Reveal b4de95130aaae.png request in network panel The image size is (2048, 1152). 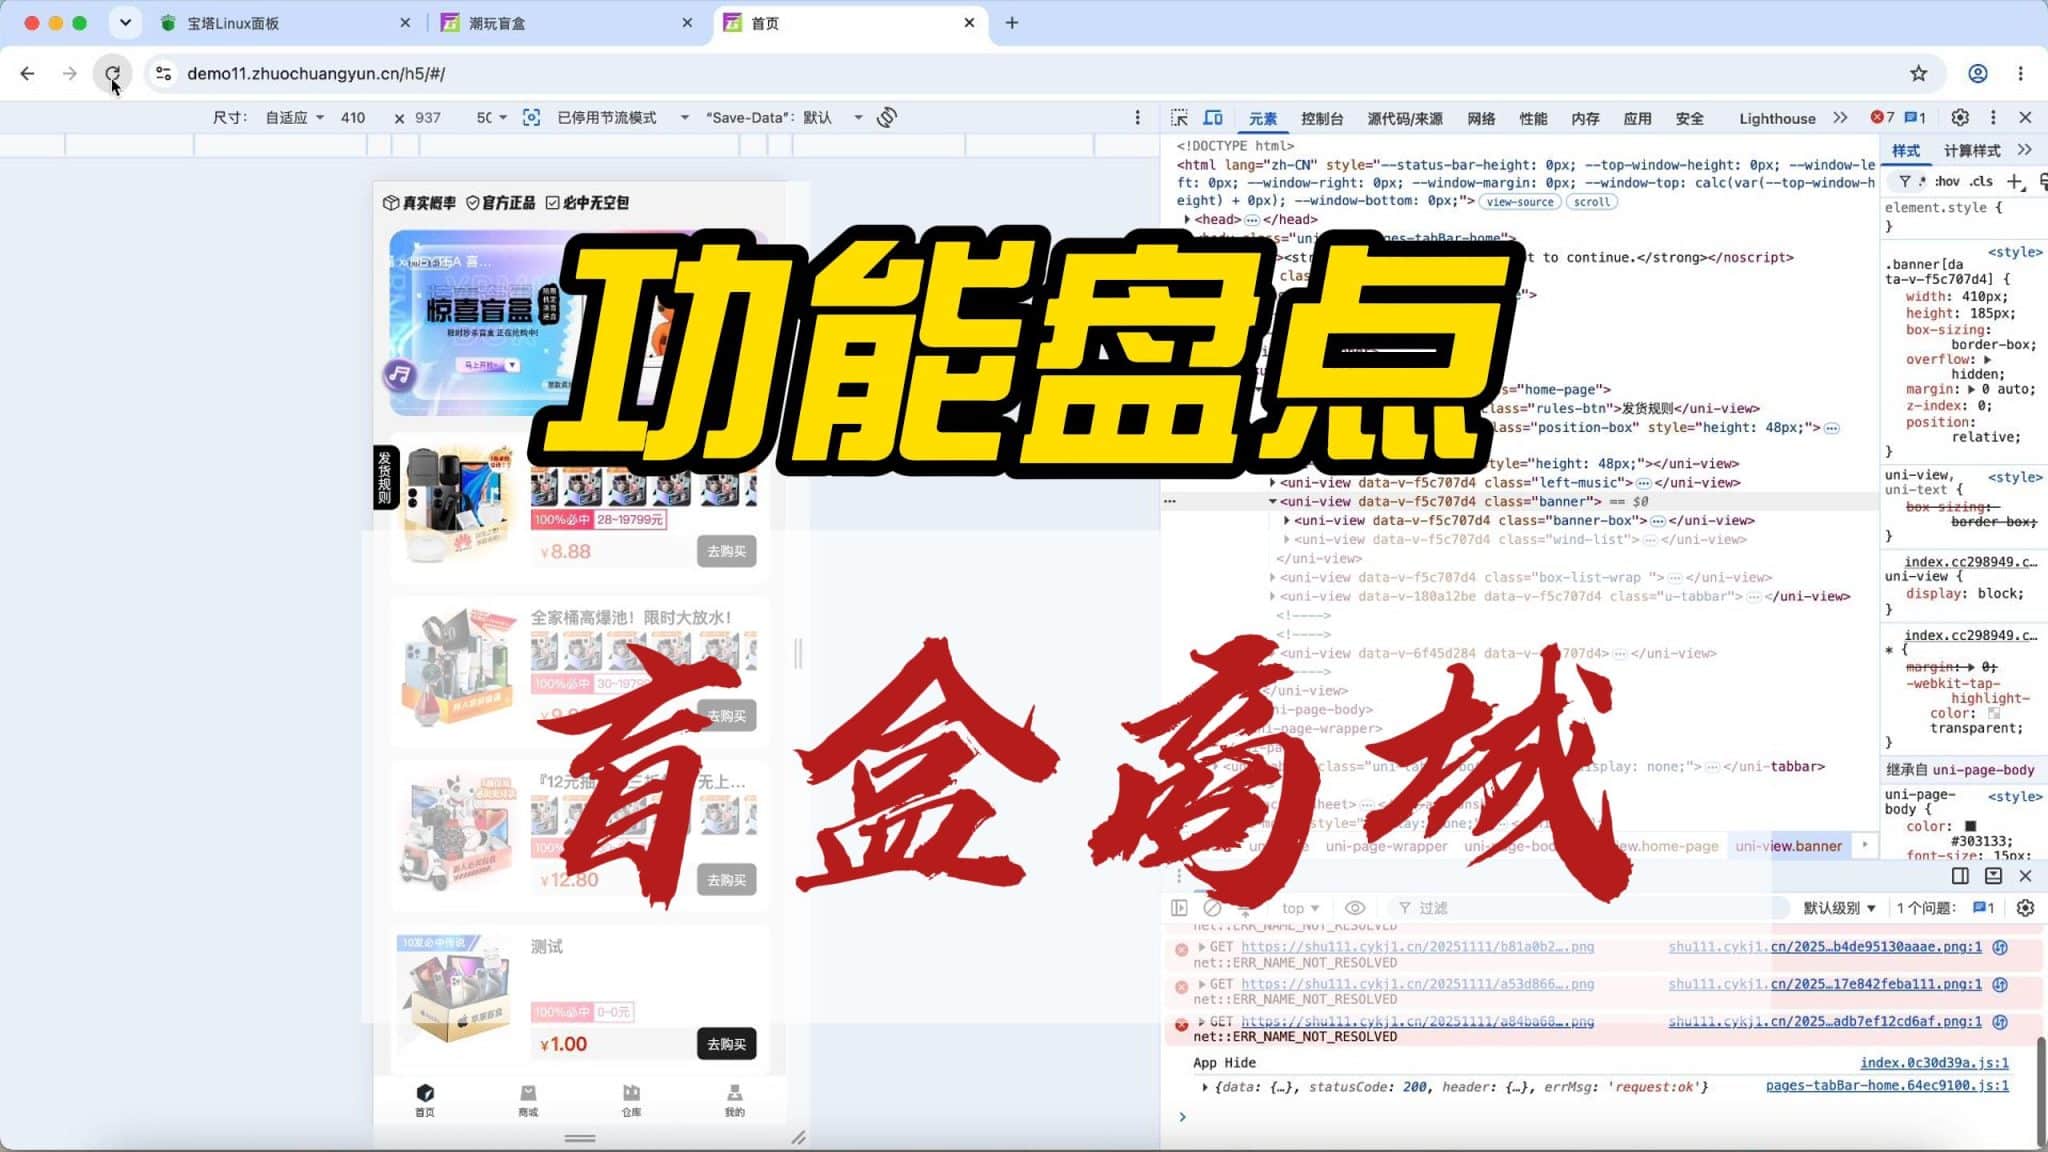click(x=2000, y=947)
